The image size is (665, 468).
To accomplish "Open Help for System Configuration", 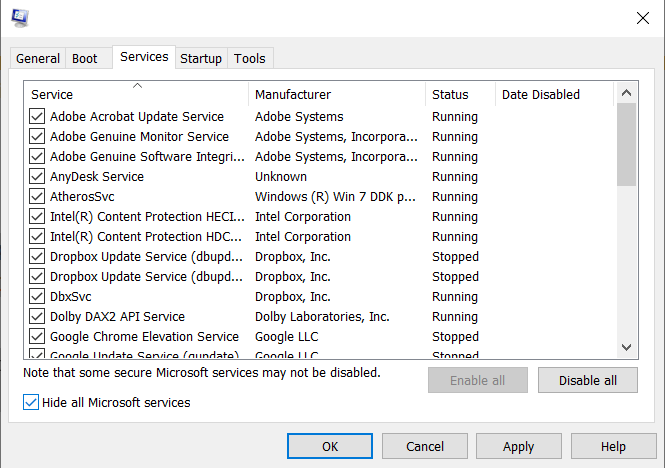I will (613, 446).
